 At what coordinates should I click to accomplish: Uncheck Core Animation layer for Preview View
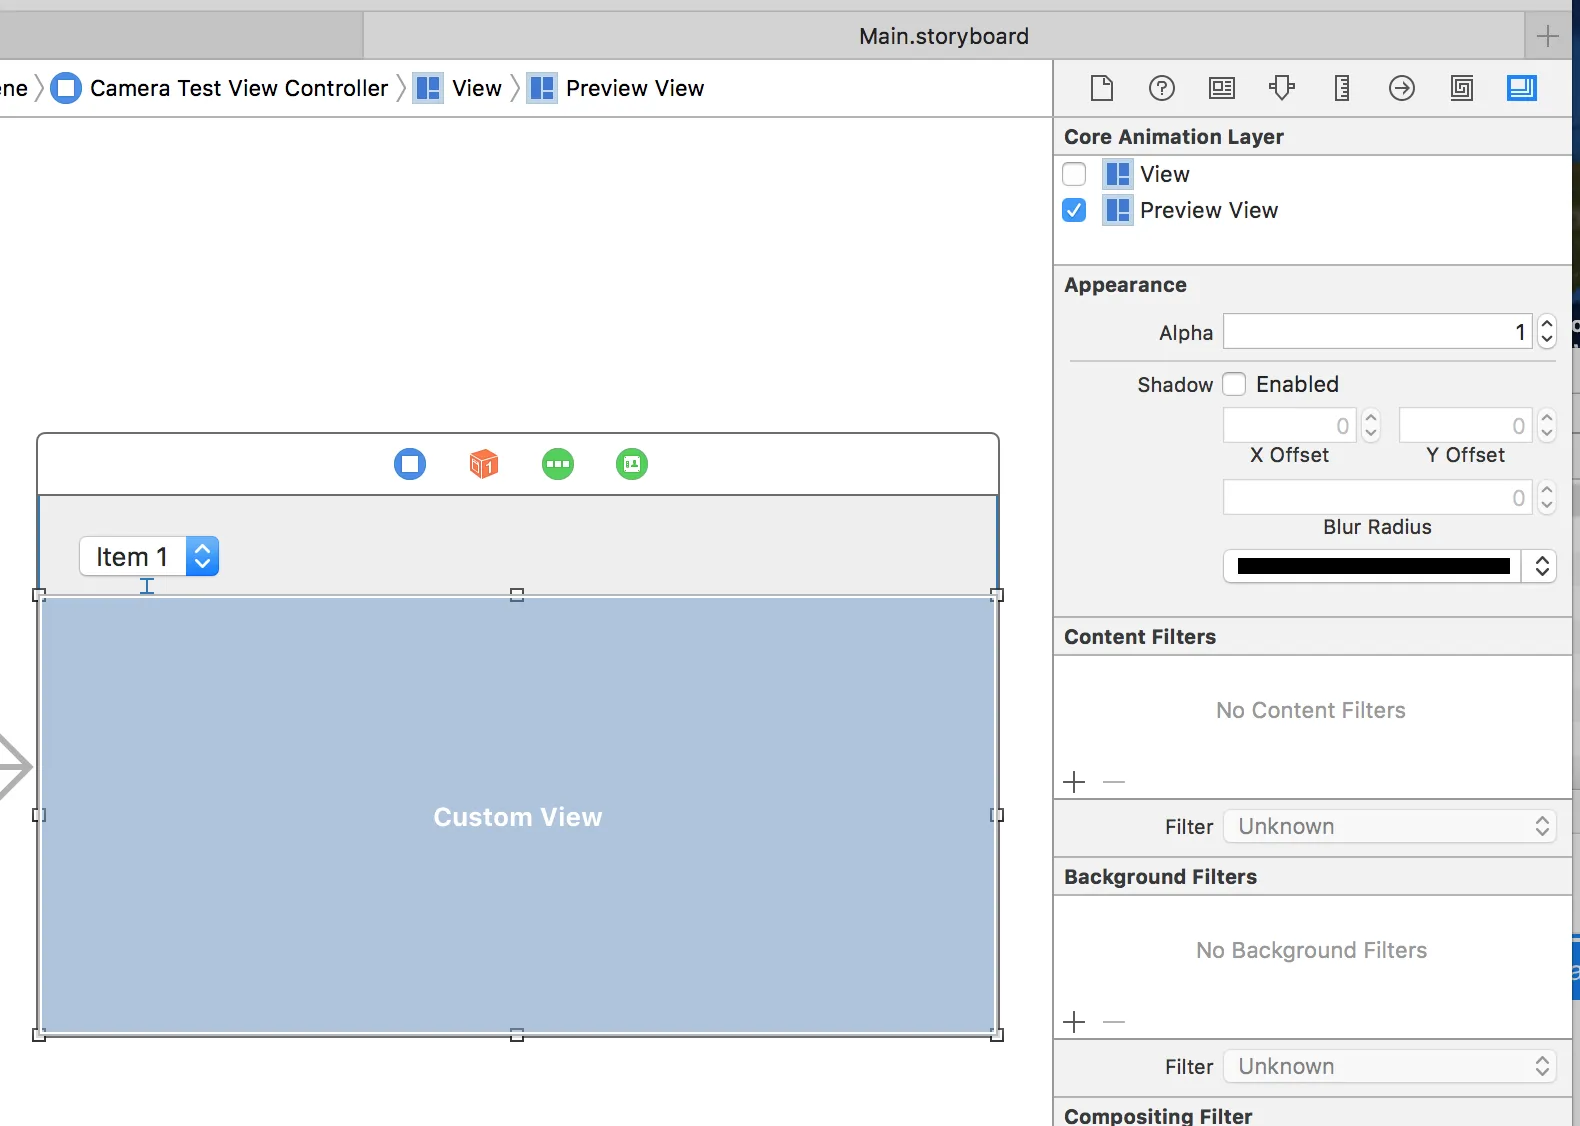pyautogui.click(x=1074, y=210)
